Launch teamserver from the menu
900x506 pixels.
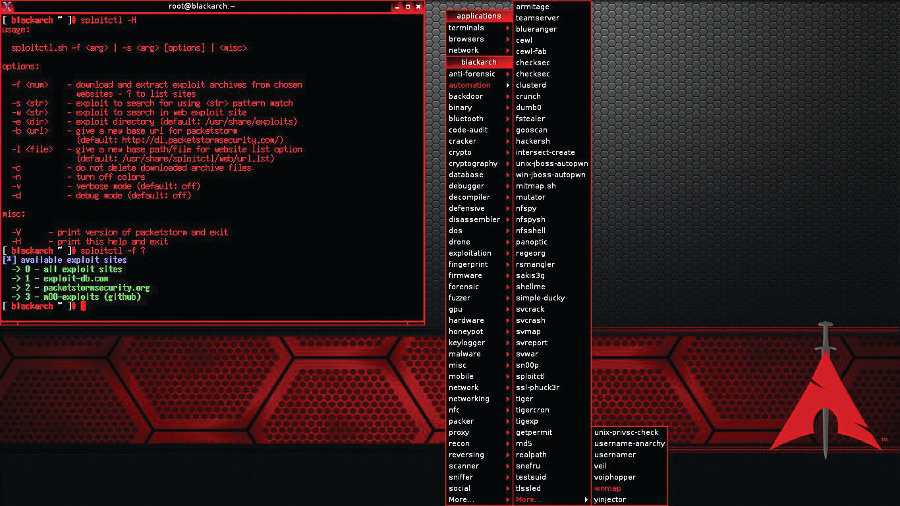tap(537, 18)
